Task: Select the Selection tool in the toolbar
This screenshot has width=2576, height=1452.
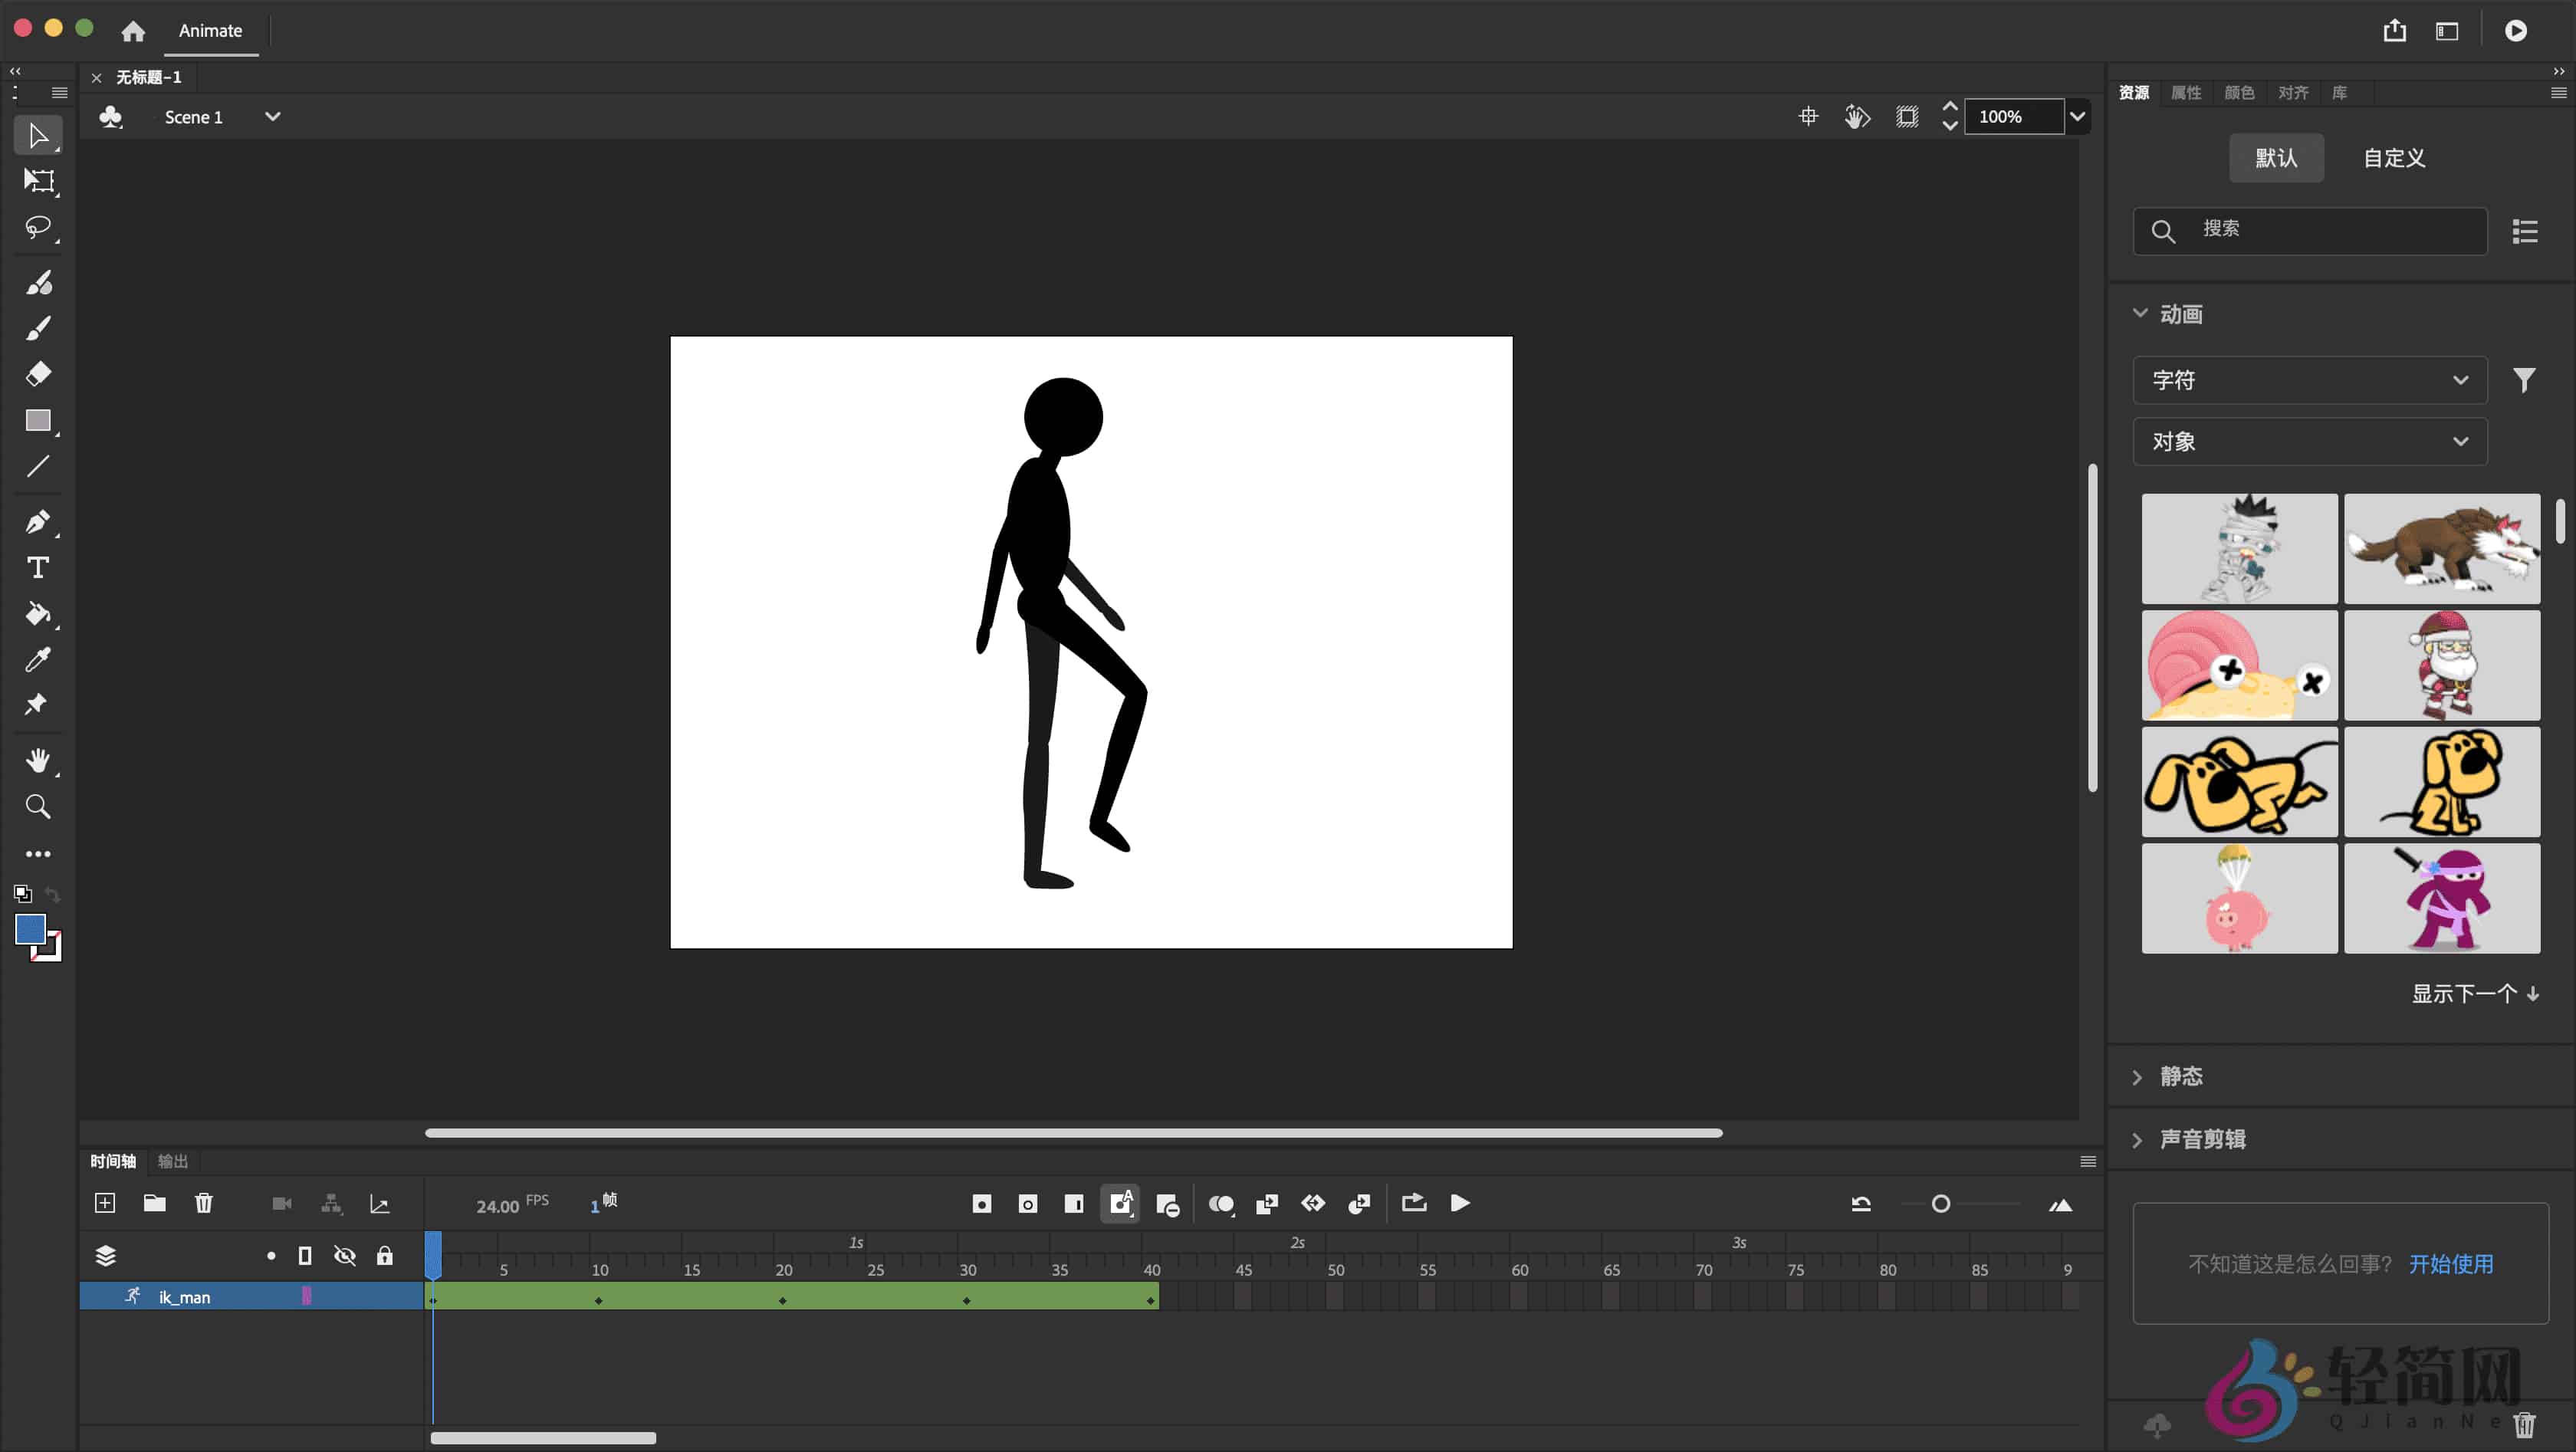Action: tap(38, 135)
